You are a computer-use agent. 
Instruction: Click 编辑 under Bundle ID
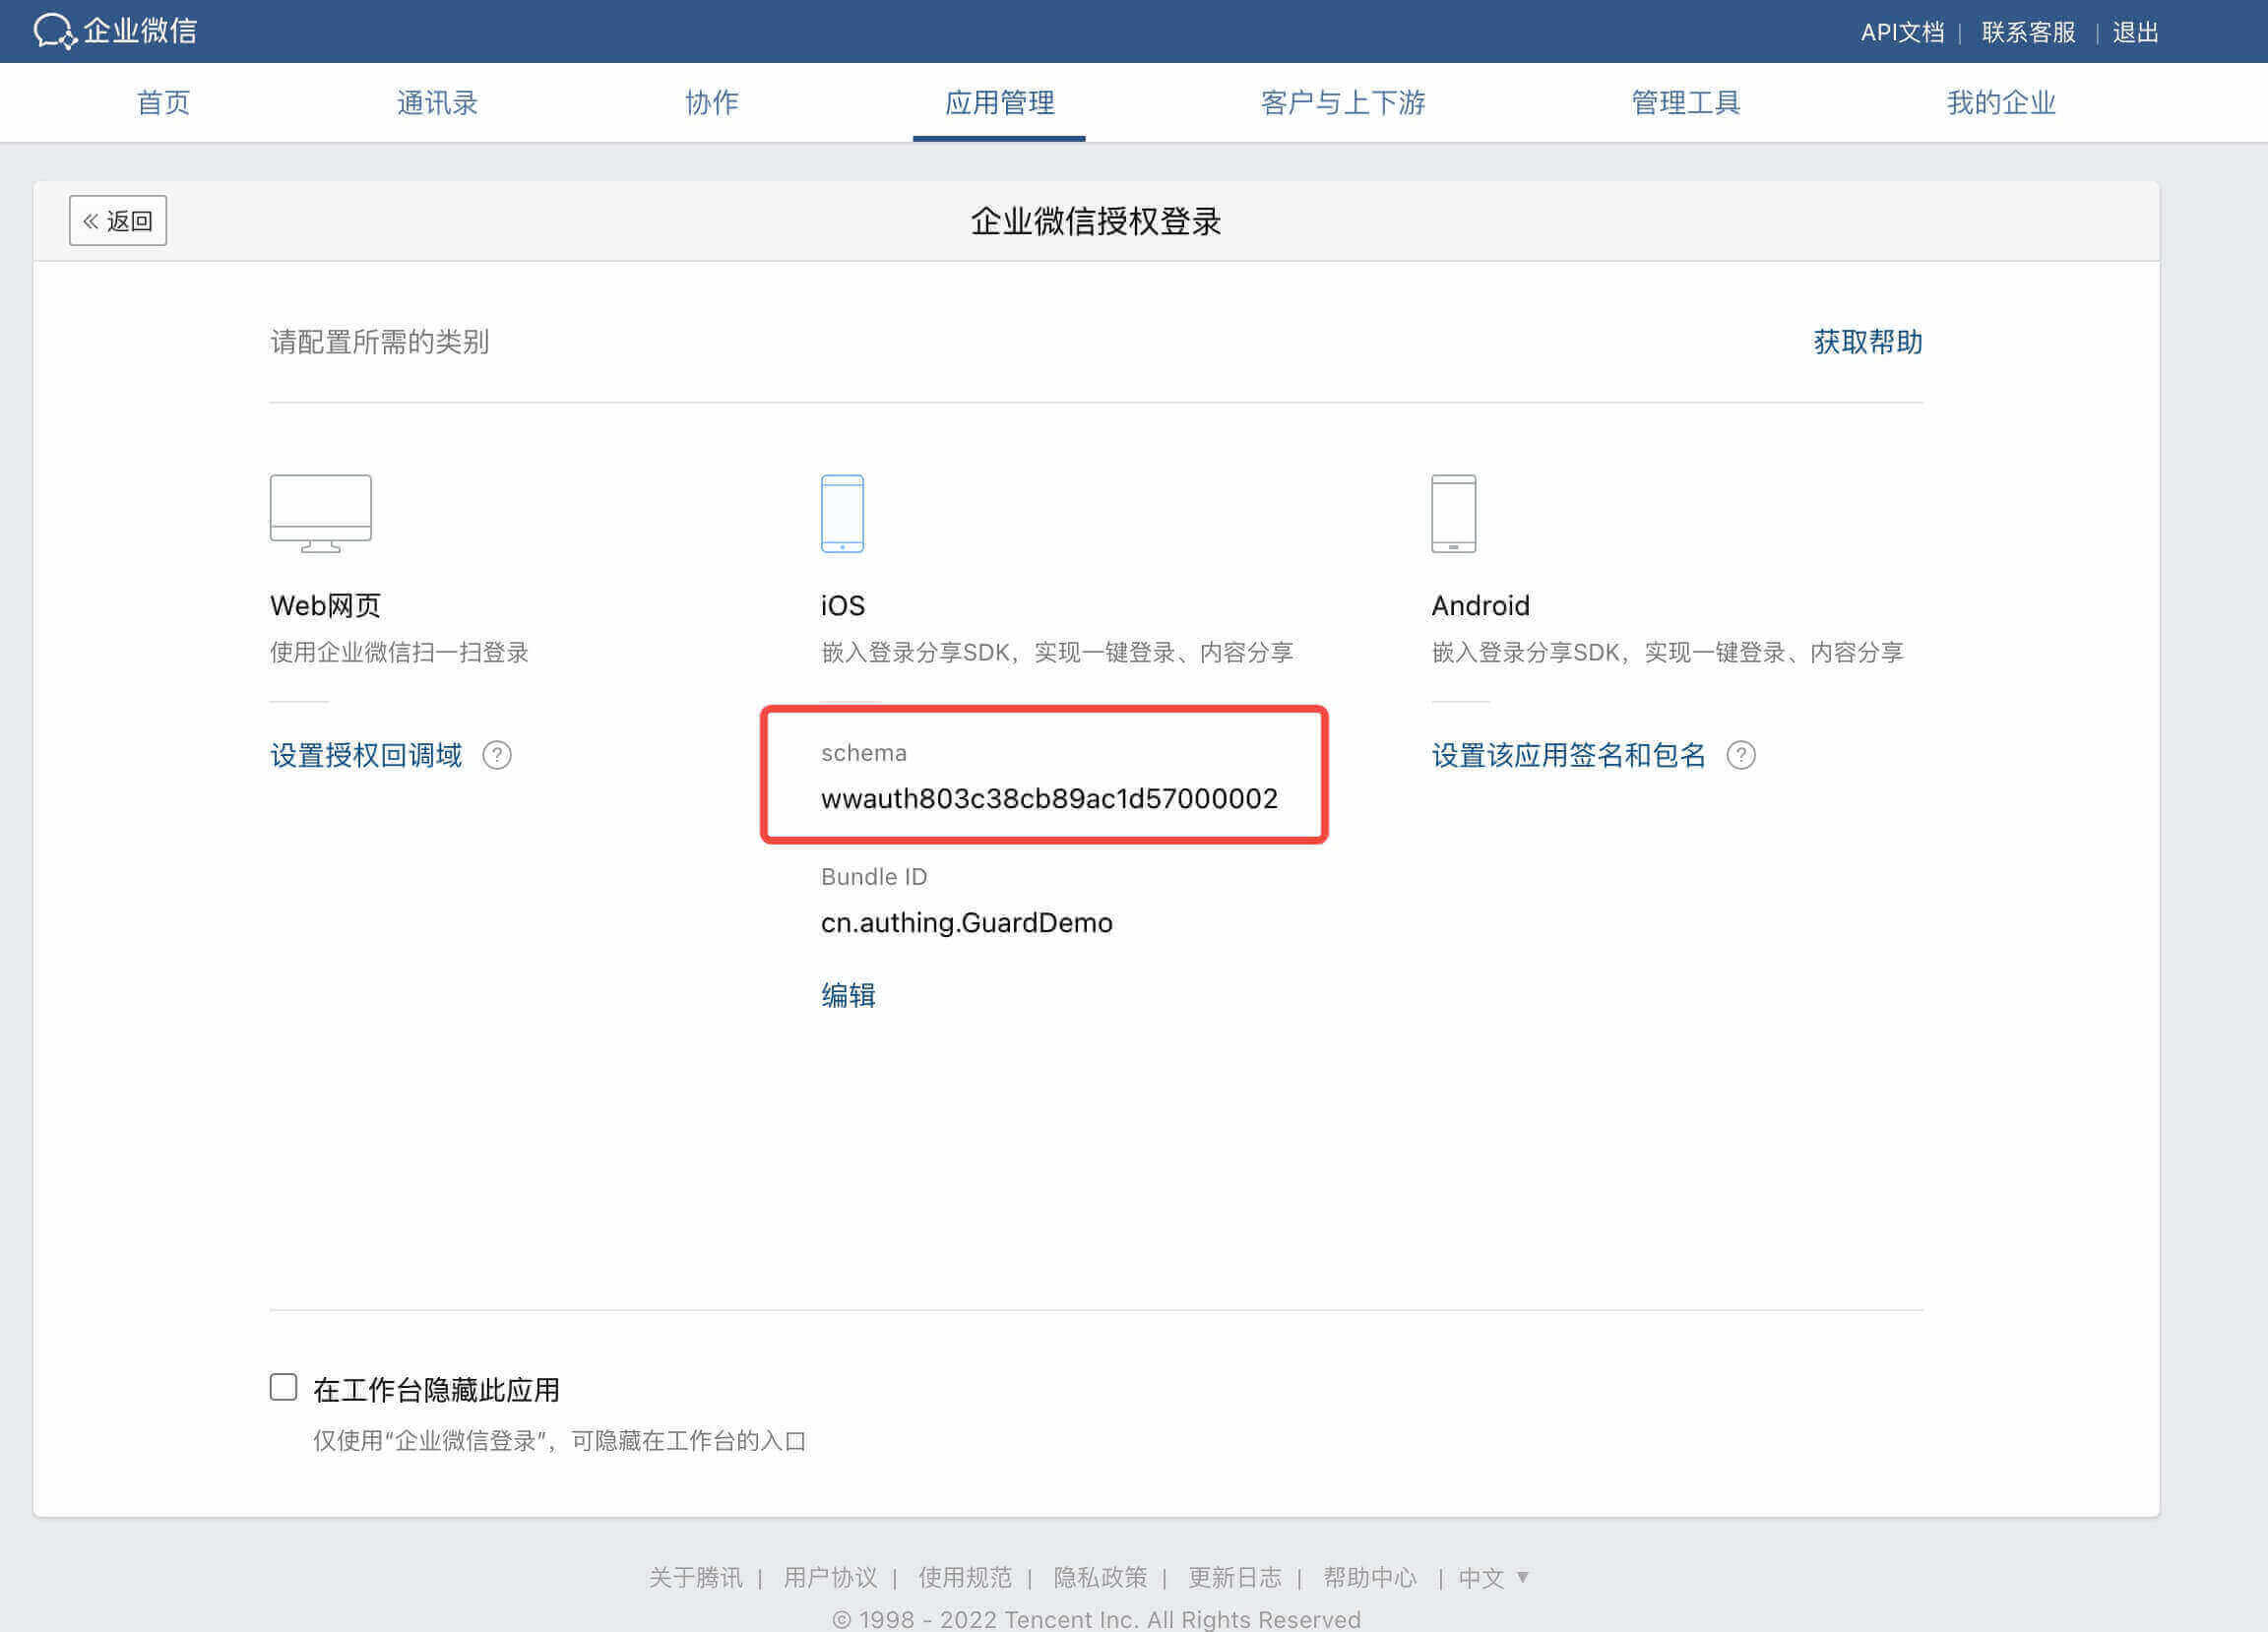(x=848, y=995)
